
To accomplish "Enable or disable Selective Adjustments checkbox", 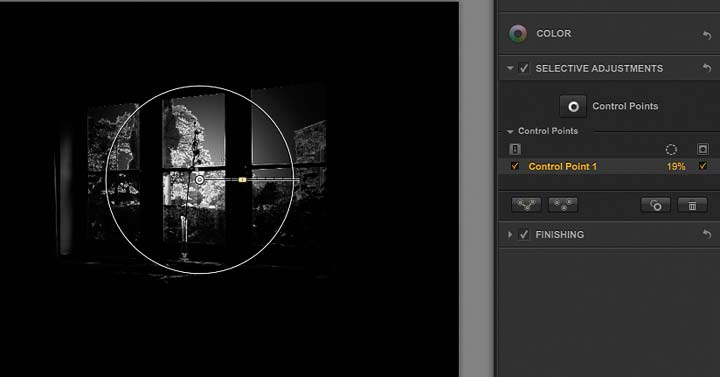I will (523, 68).
